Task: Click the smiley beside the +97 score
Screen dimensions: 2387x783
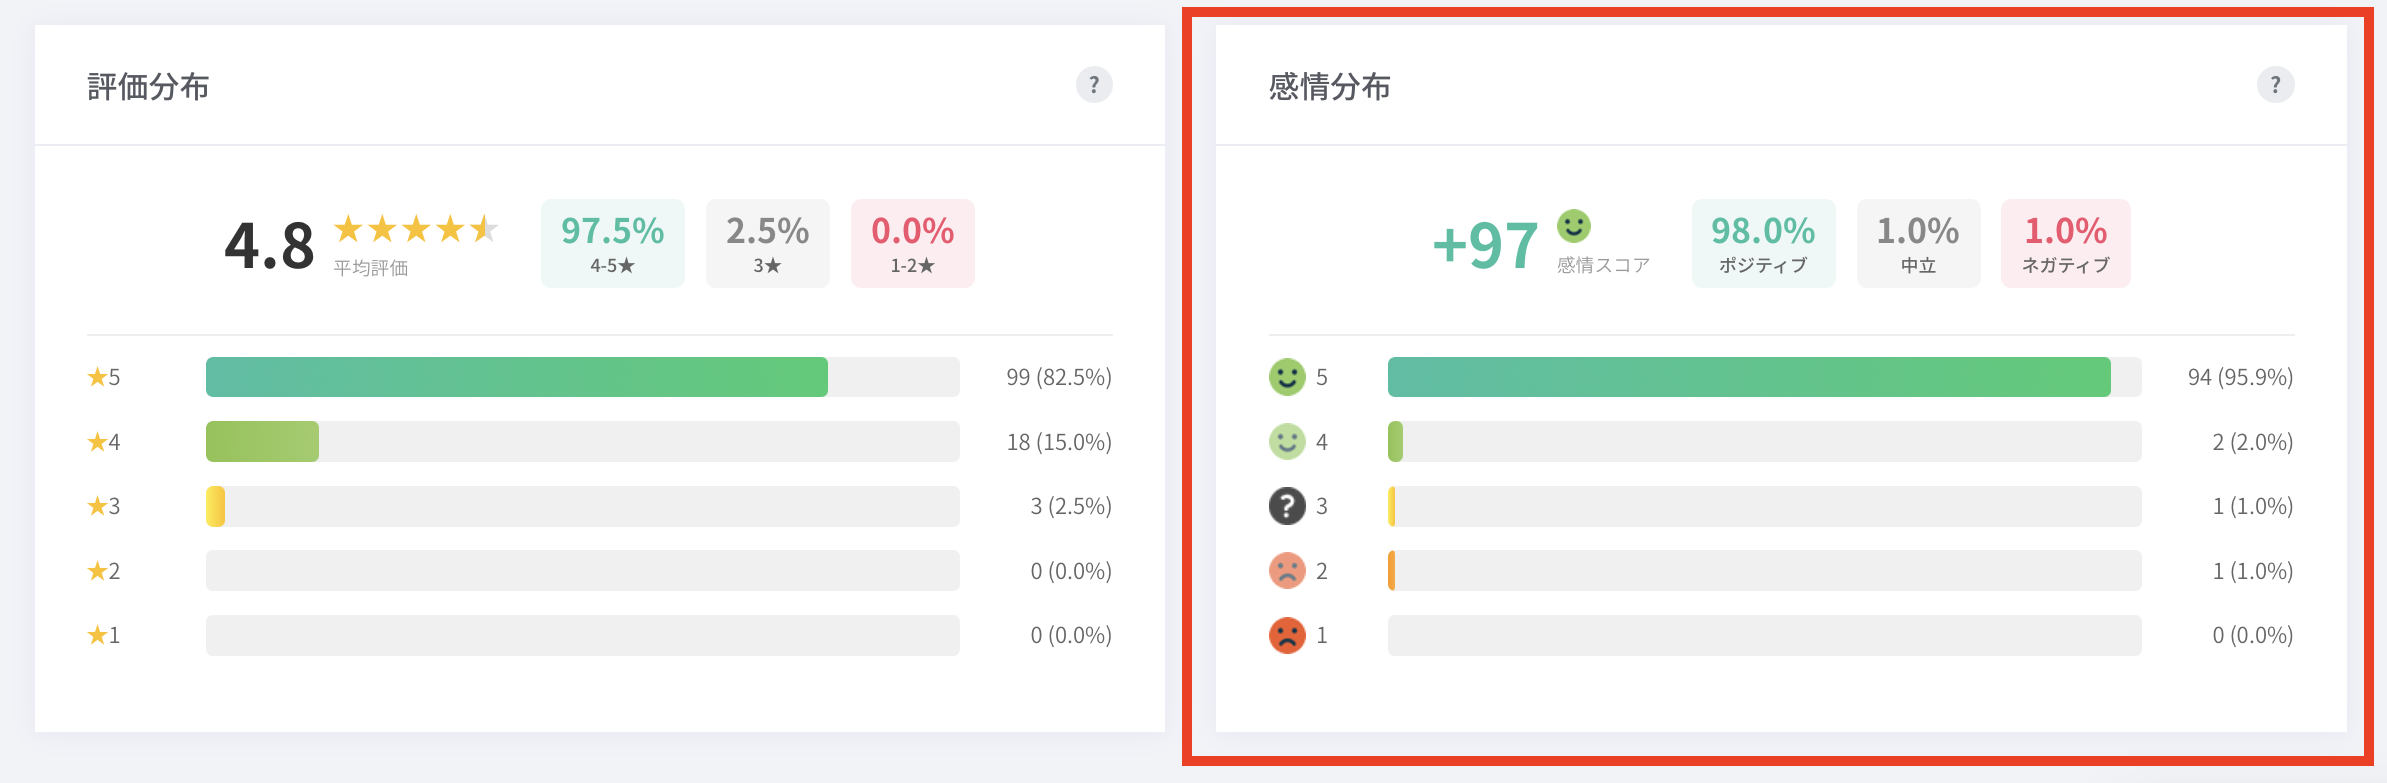Action: pos(1573,226)
